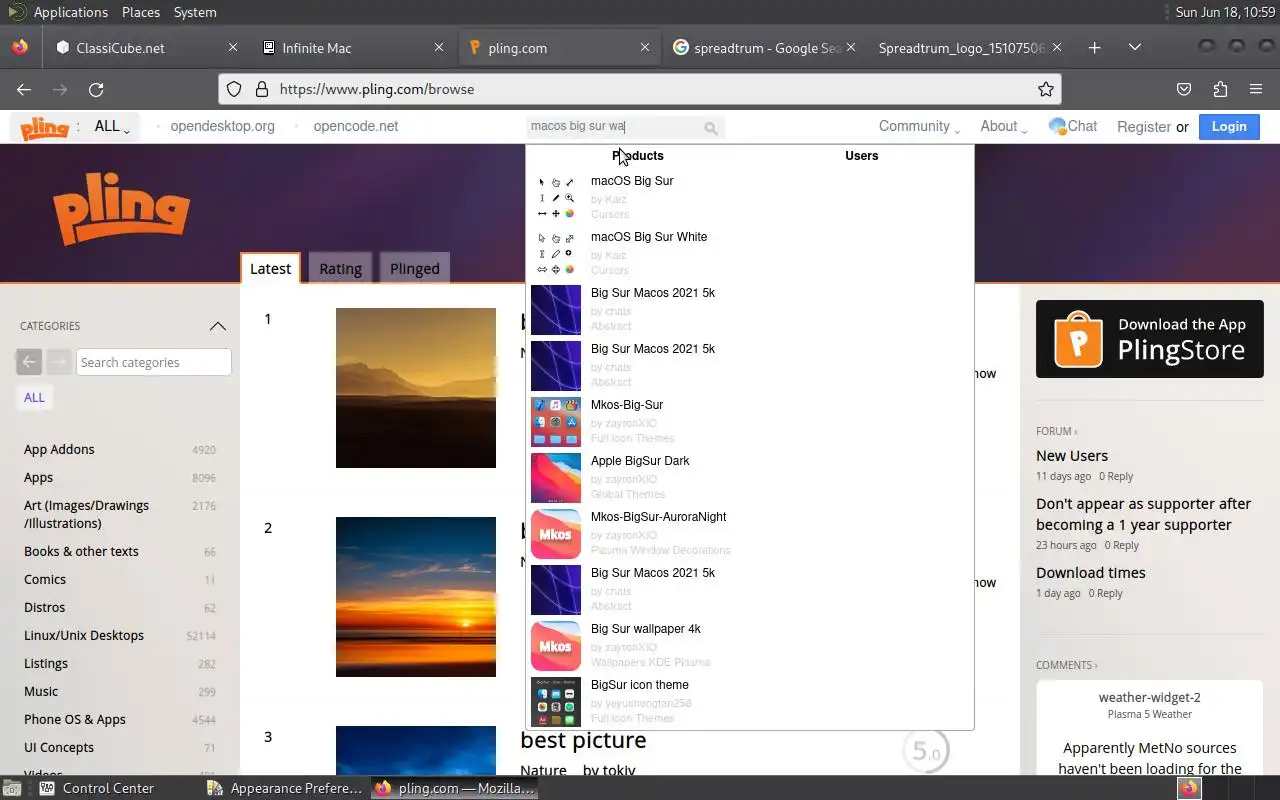Open the Phone OS & Apps category
1280x800 pixels.
75,719
